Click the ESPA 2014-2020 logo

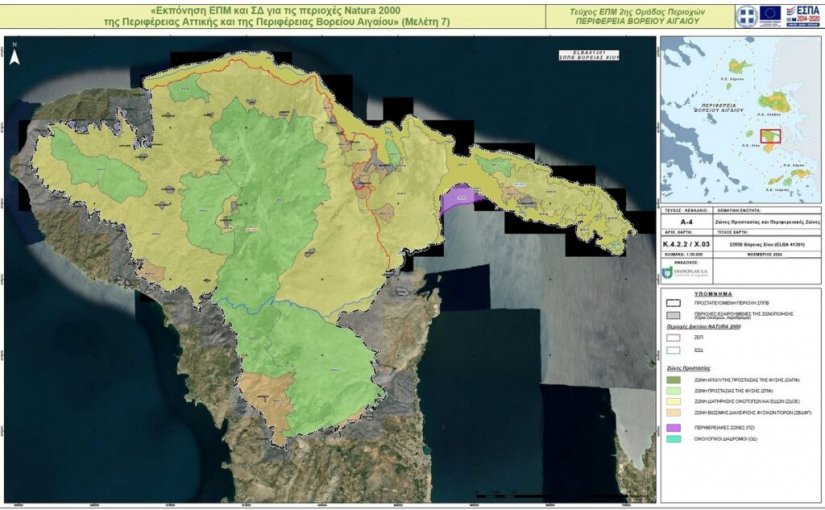tap(800, 14)
